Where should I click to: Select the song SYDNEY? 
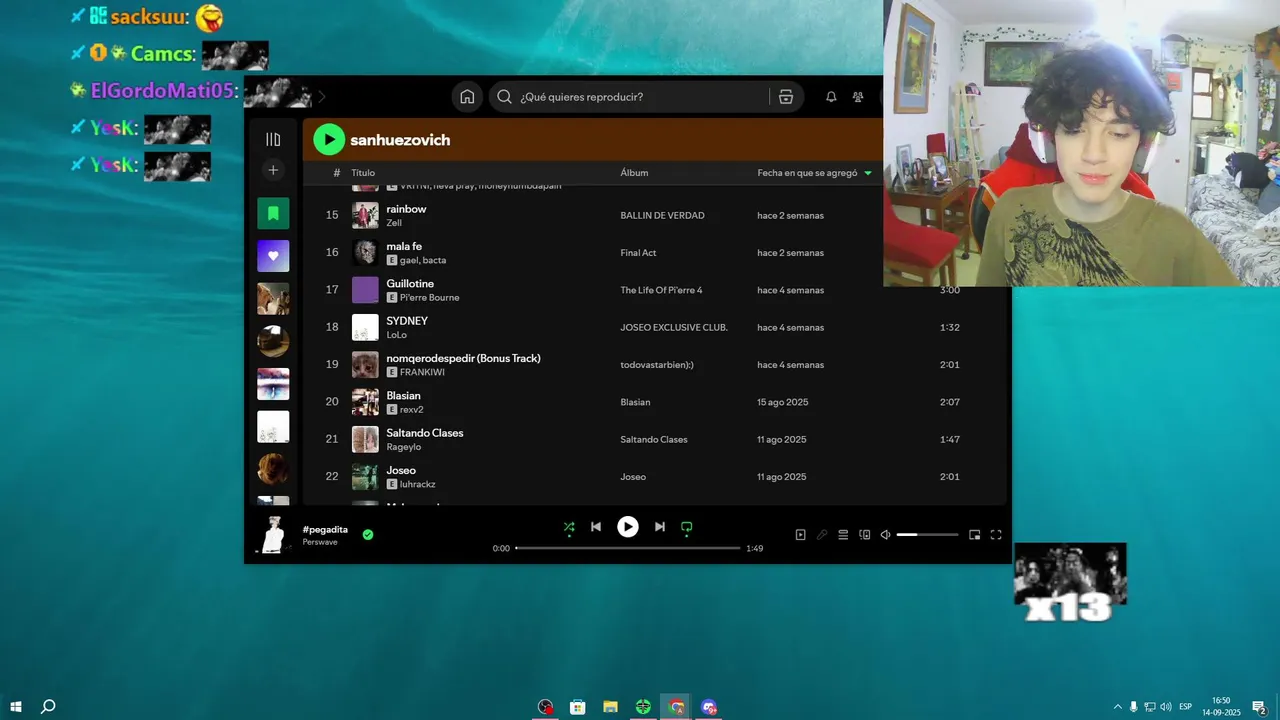(407, 321)
